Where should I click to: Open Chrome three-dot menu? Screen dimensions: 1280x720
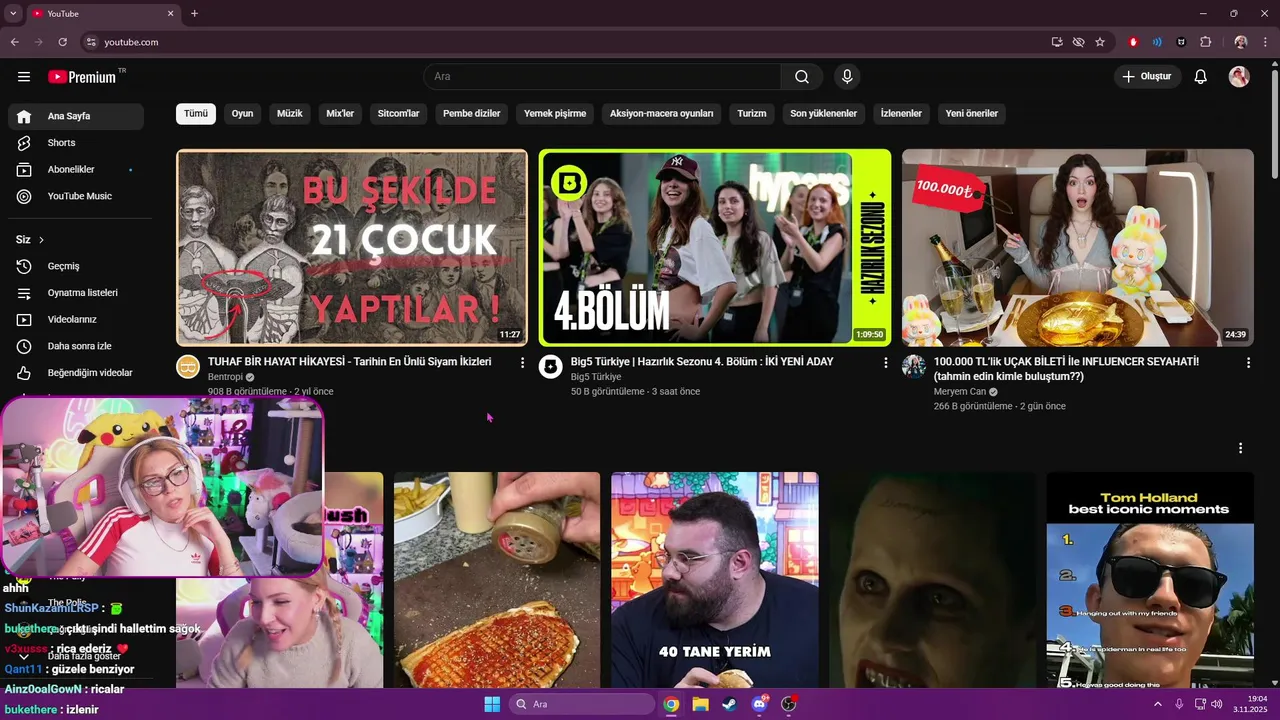1265,42
